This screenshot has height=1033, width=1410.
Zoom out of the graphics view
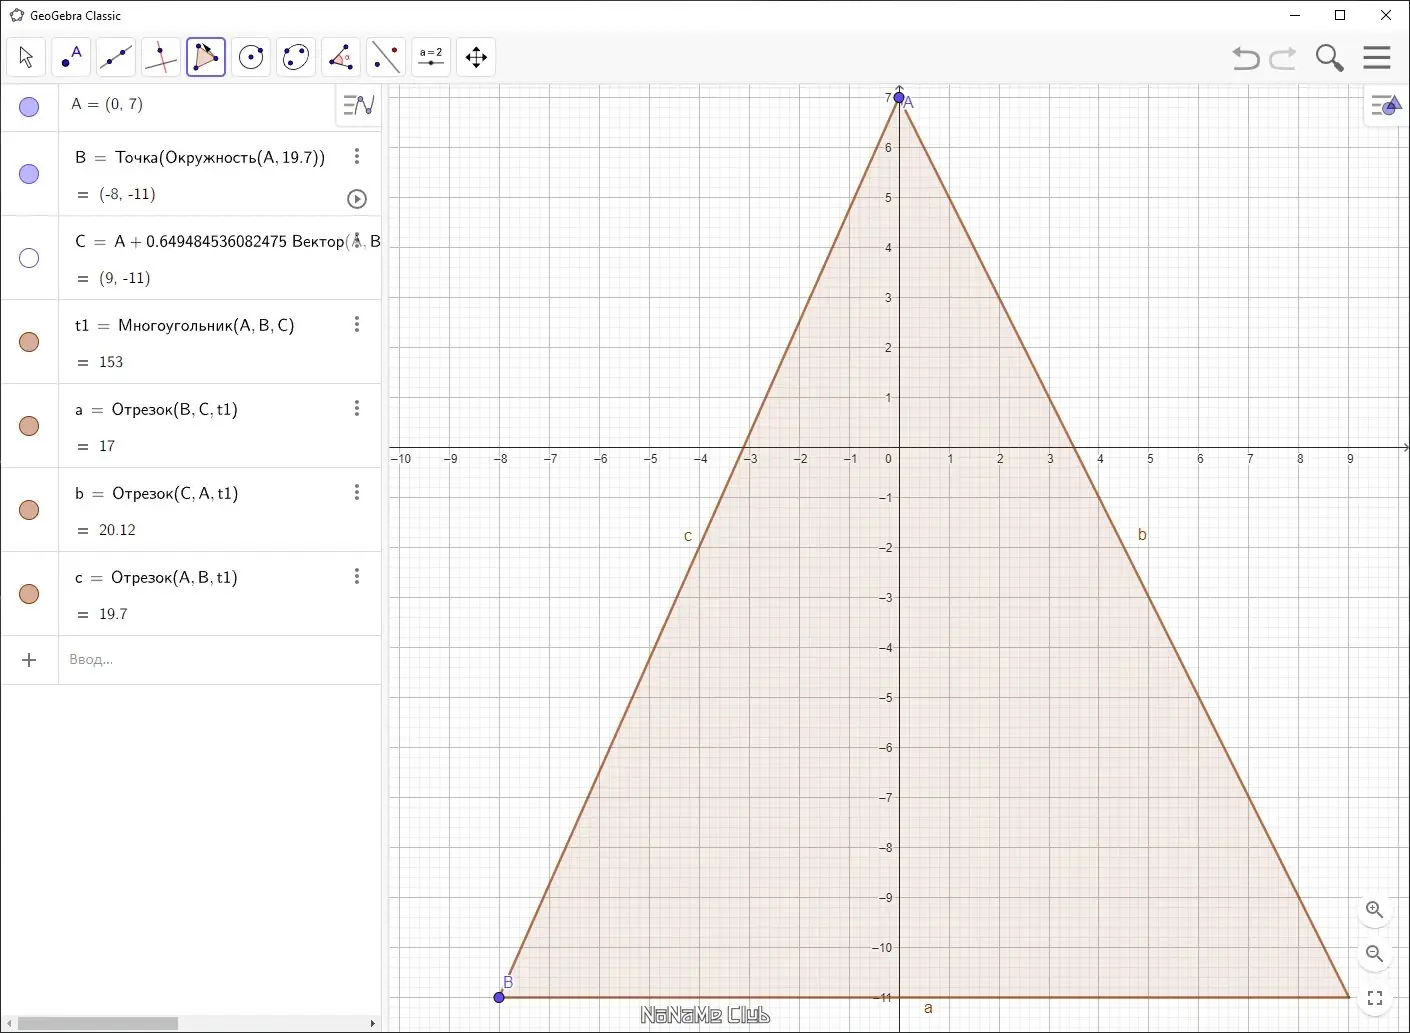click(1375, 954)
